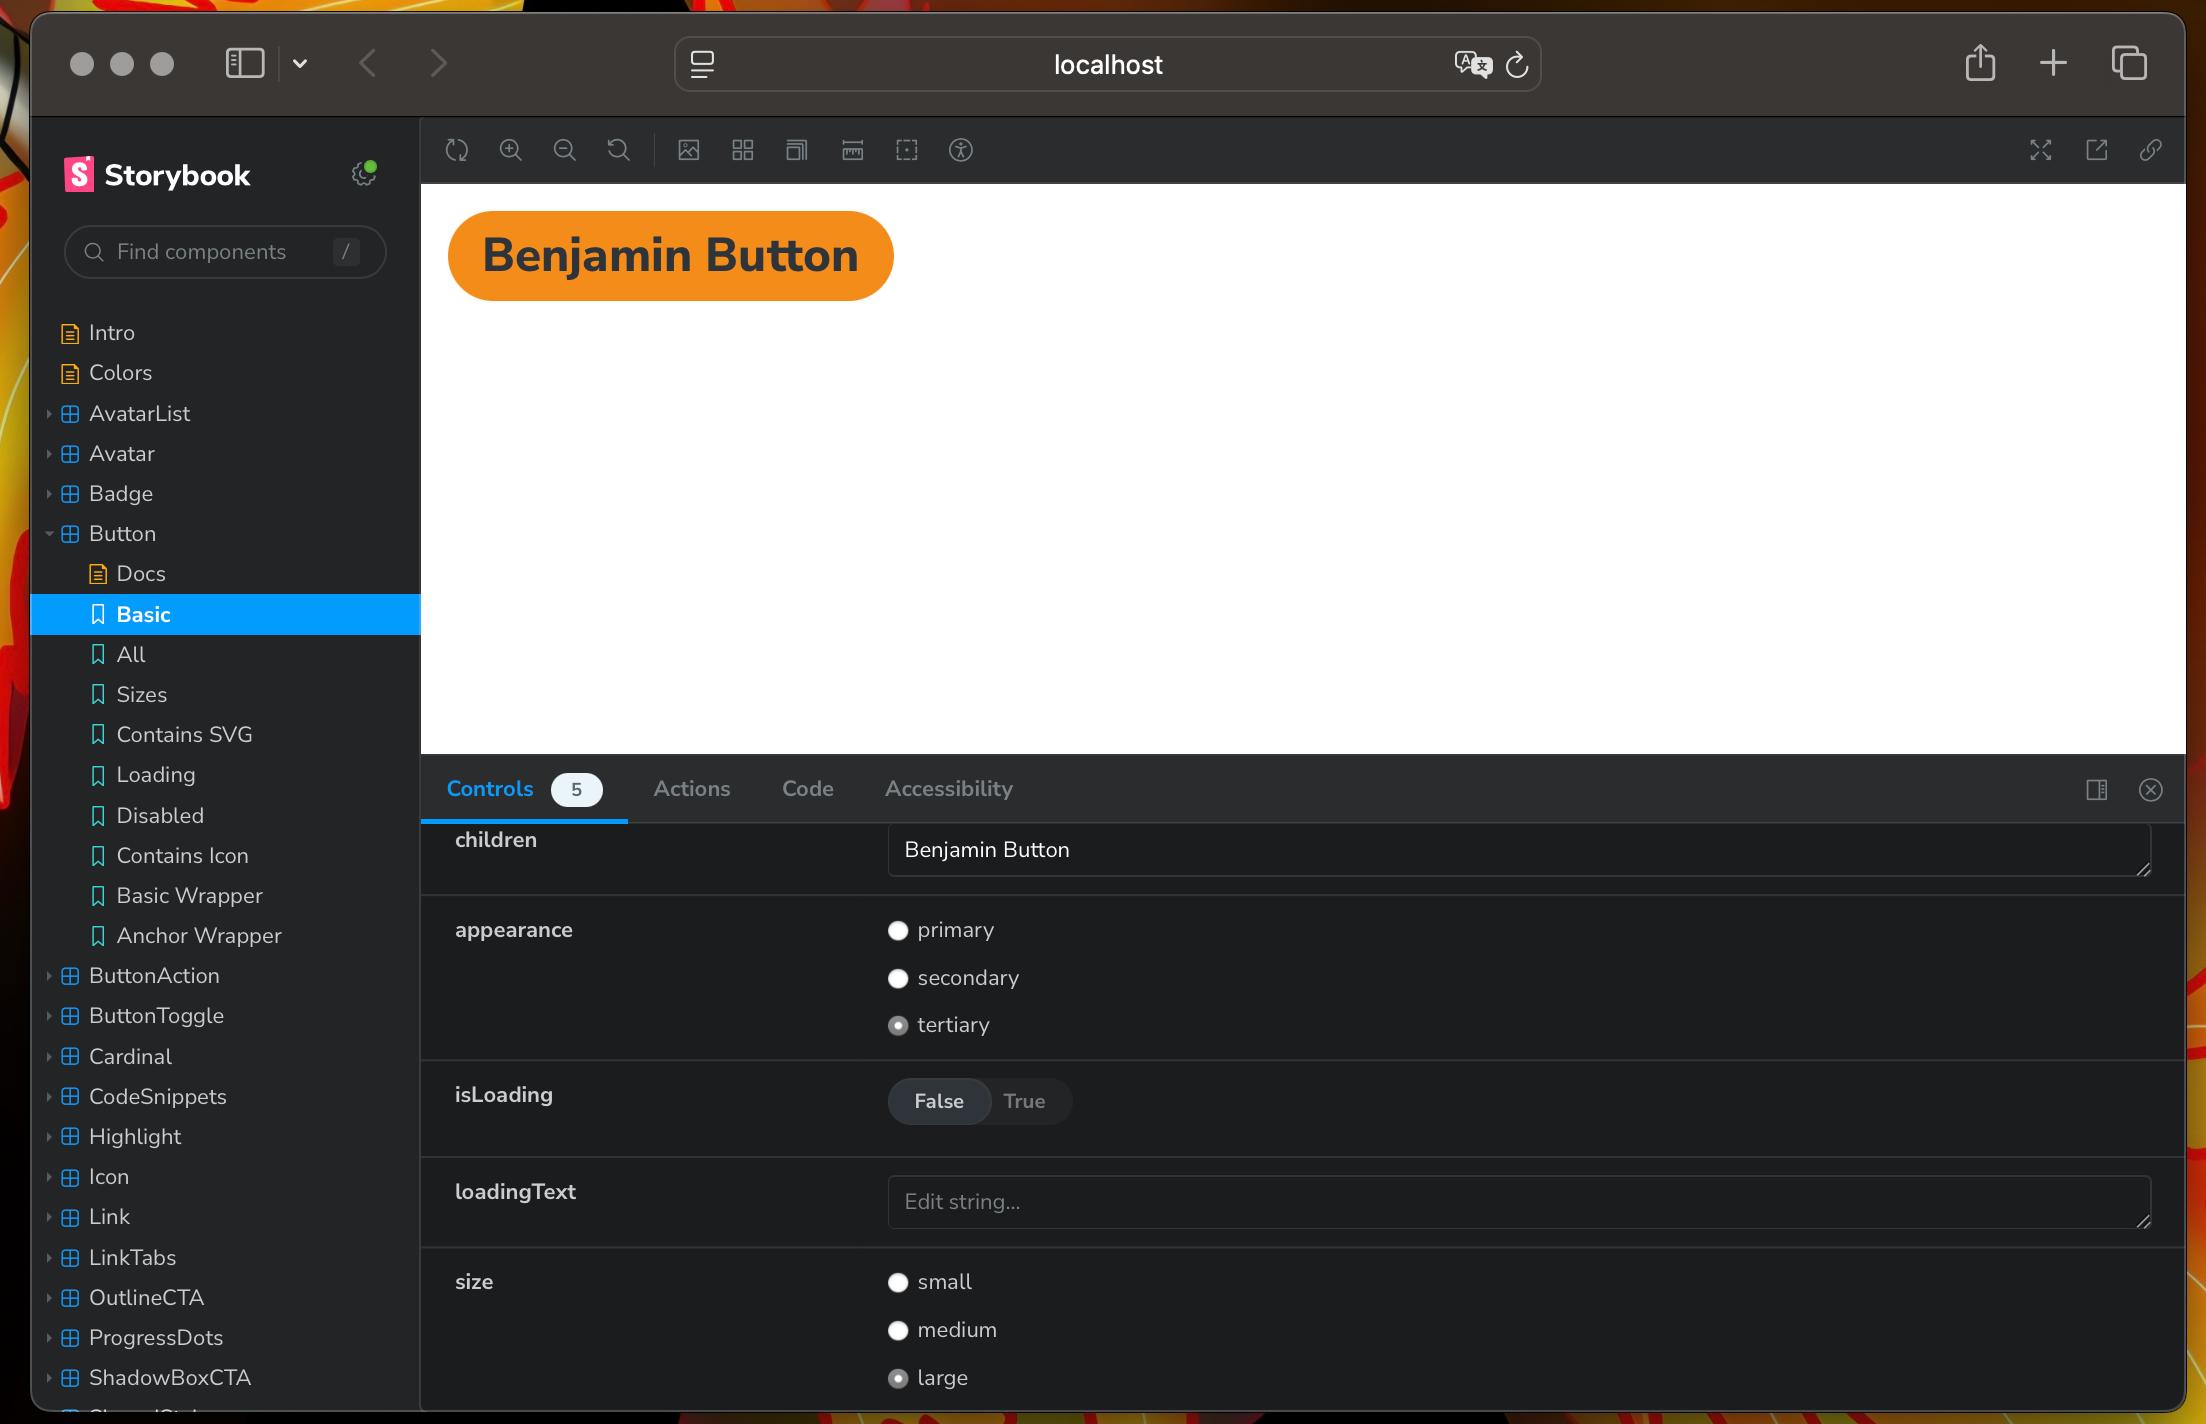Click the zoom in toolbar icon

[x=511, y=150]
